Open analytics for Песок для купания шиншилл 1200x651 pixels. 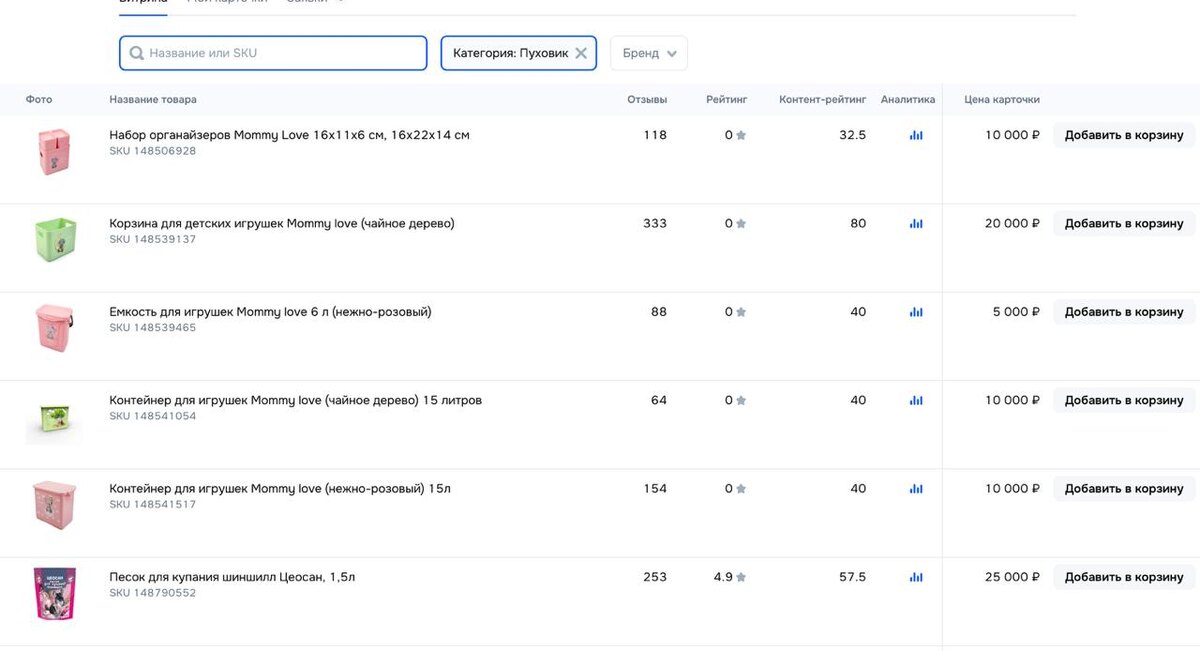(916, 577)
